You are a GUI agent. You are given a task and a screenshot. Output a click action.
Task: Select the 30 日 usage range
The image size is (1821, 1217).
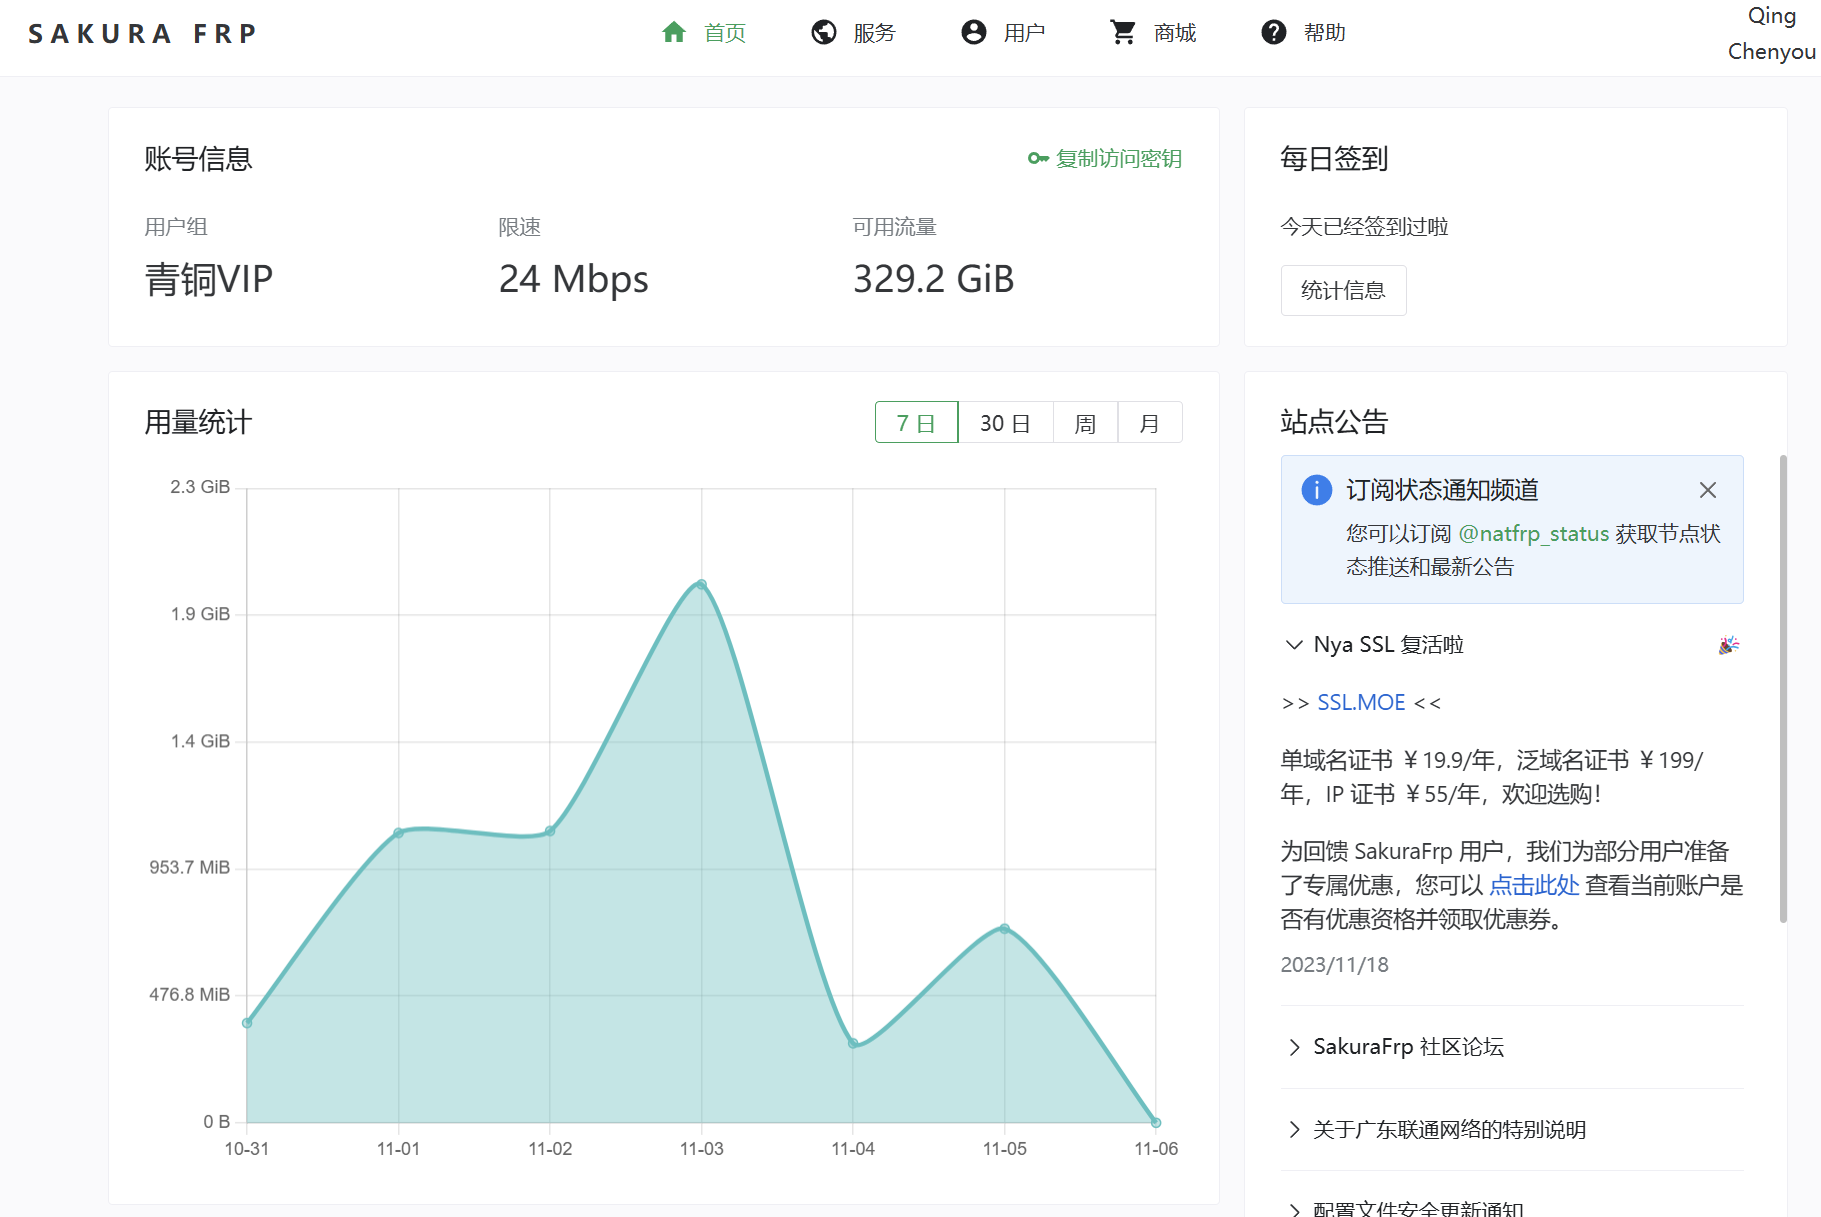(1005, 423)
